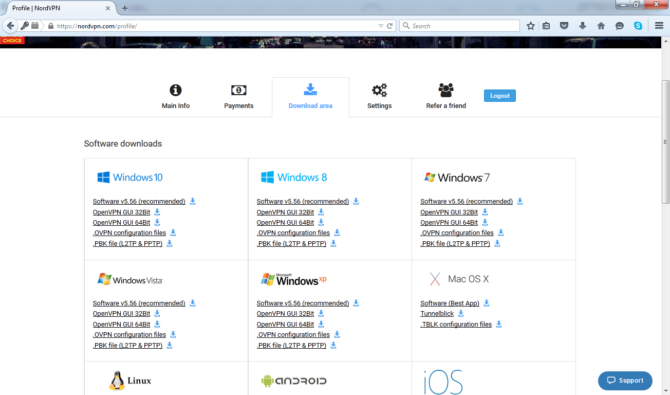Image resolution: width=670 pixels, height=395 pixels.
Task: Click .TBLK configuration files link
Action: [456, 324]
